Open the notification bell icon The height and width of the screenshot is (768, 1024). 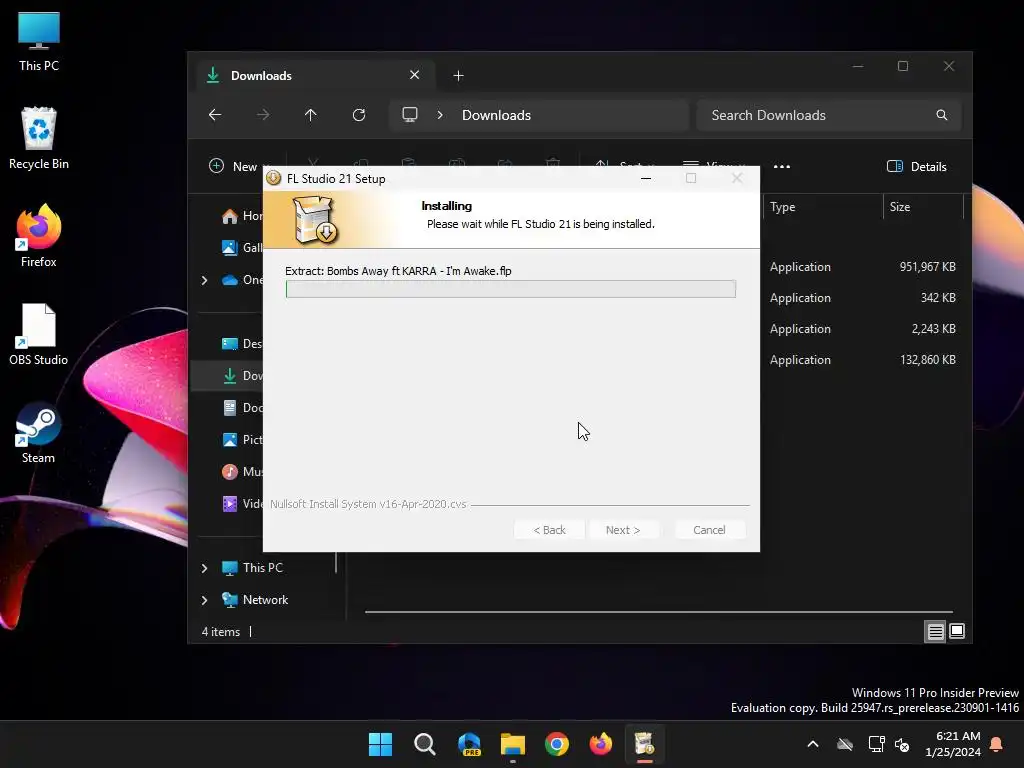(997, 744)
